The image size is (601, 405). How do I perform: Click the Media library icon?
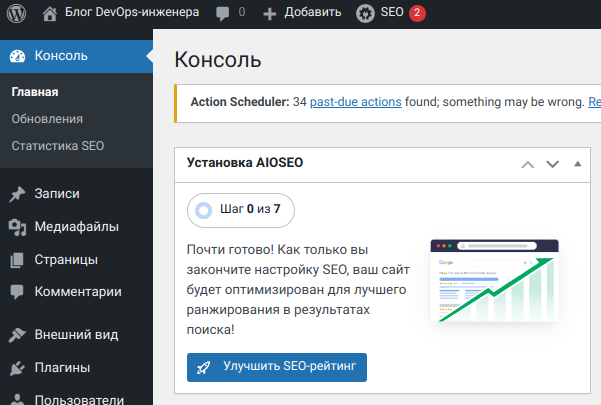[17, 227]
